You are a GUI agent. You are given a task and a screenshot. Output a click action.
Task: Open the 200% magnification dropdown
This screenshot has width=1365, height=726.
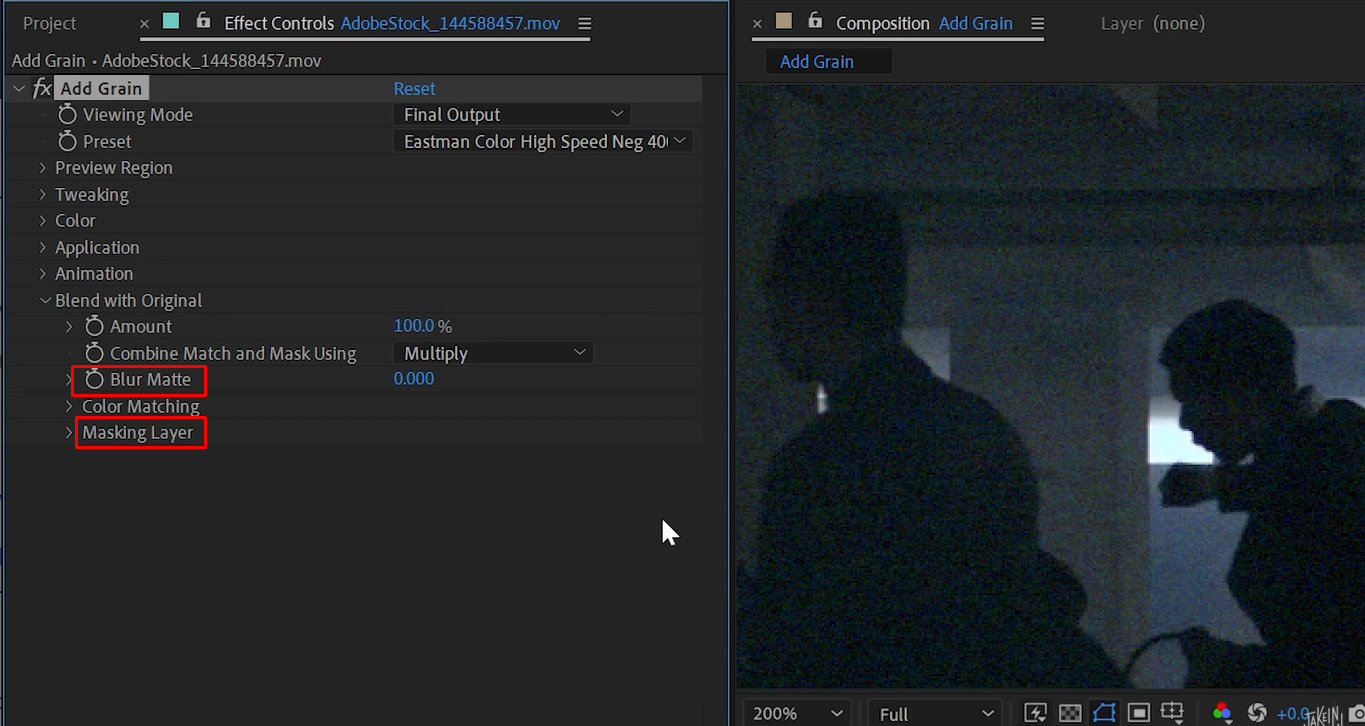[x=795, y=712]
